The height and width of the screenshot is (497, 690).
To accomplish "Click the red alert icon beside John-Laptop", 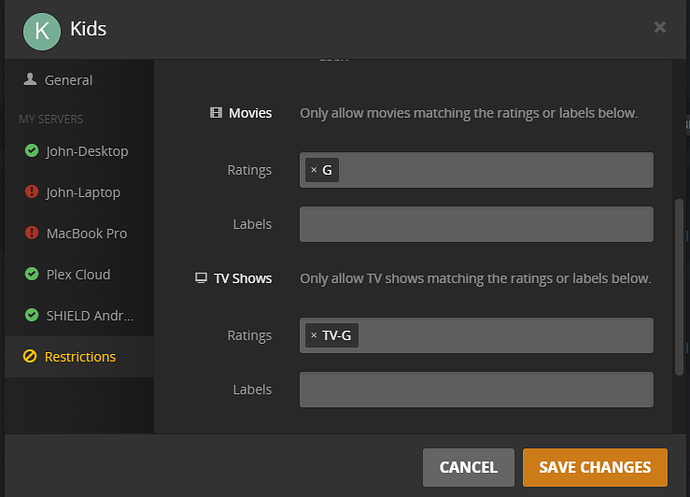I will 31,192.
